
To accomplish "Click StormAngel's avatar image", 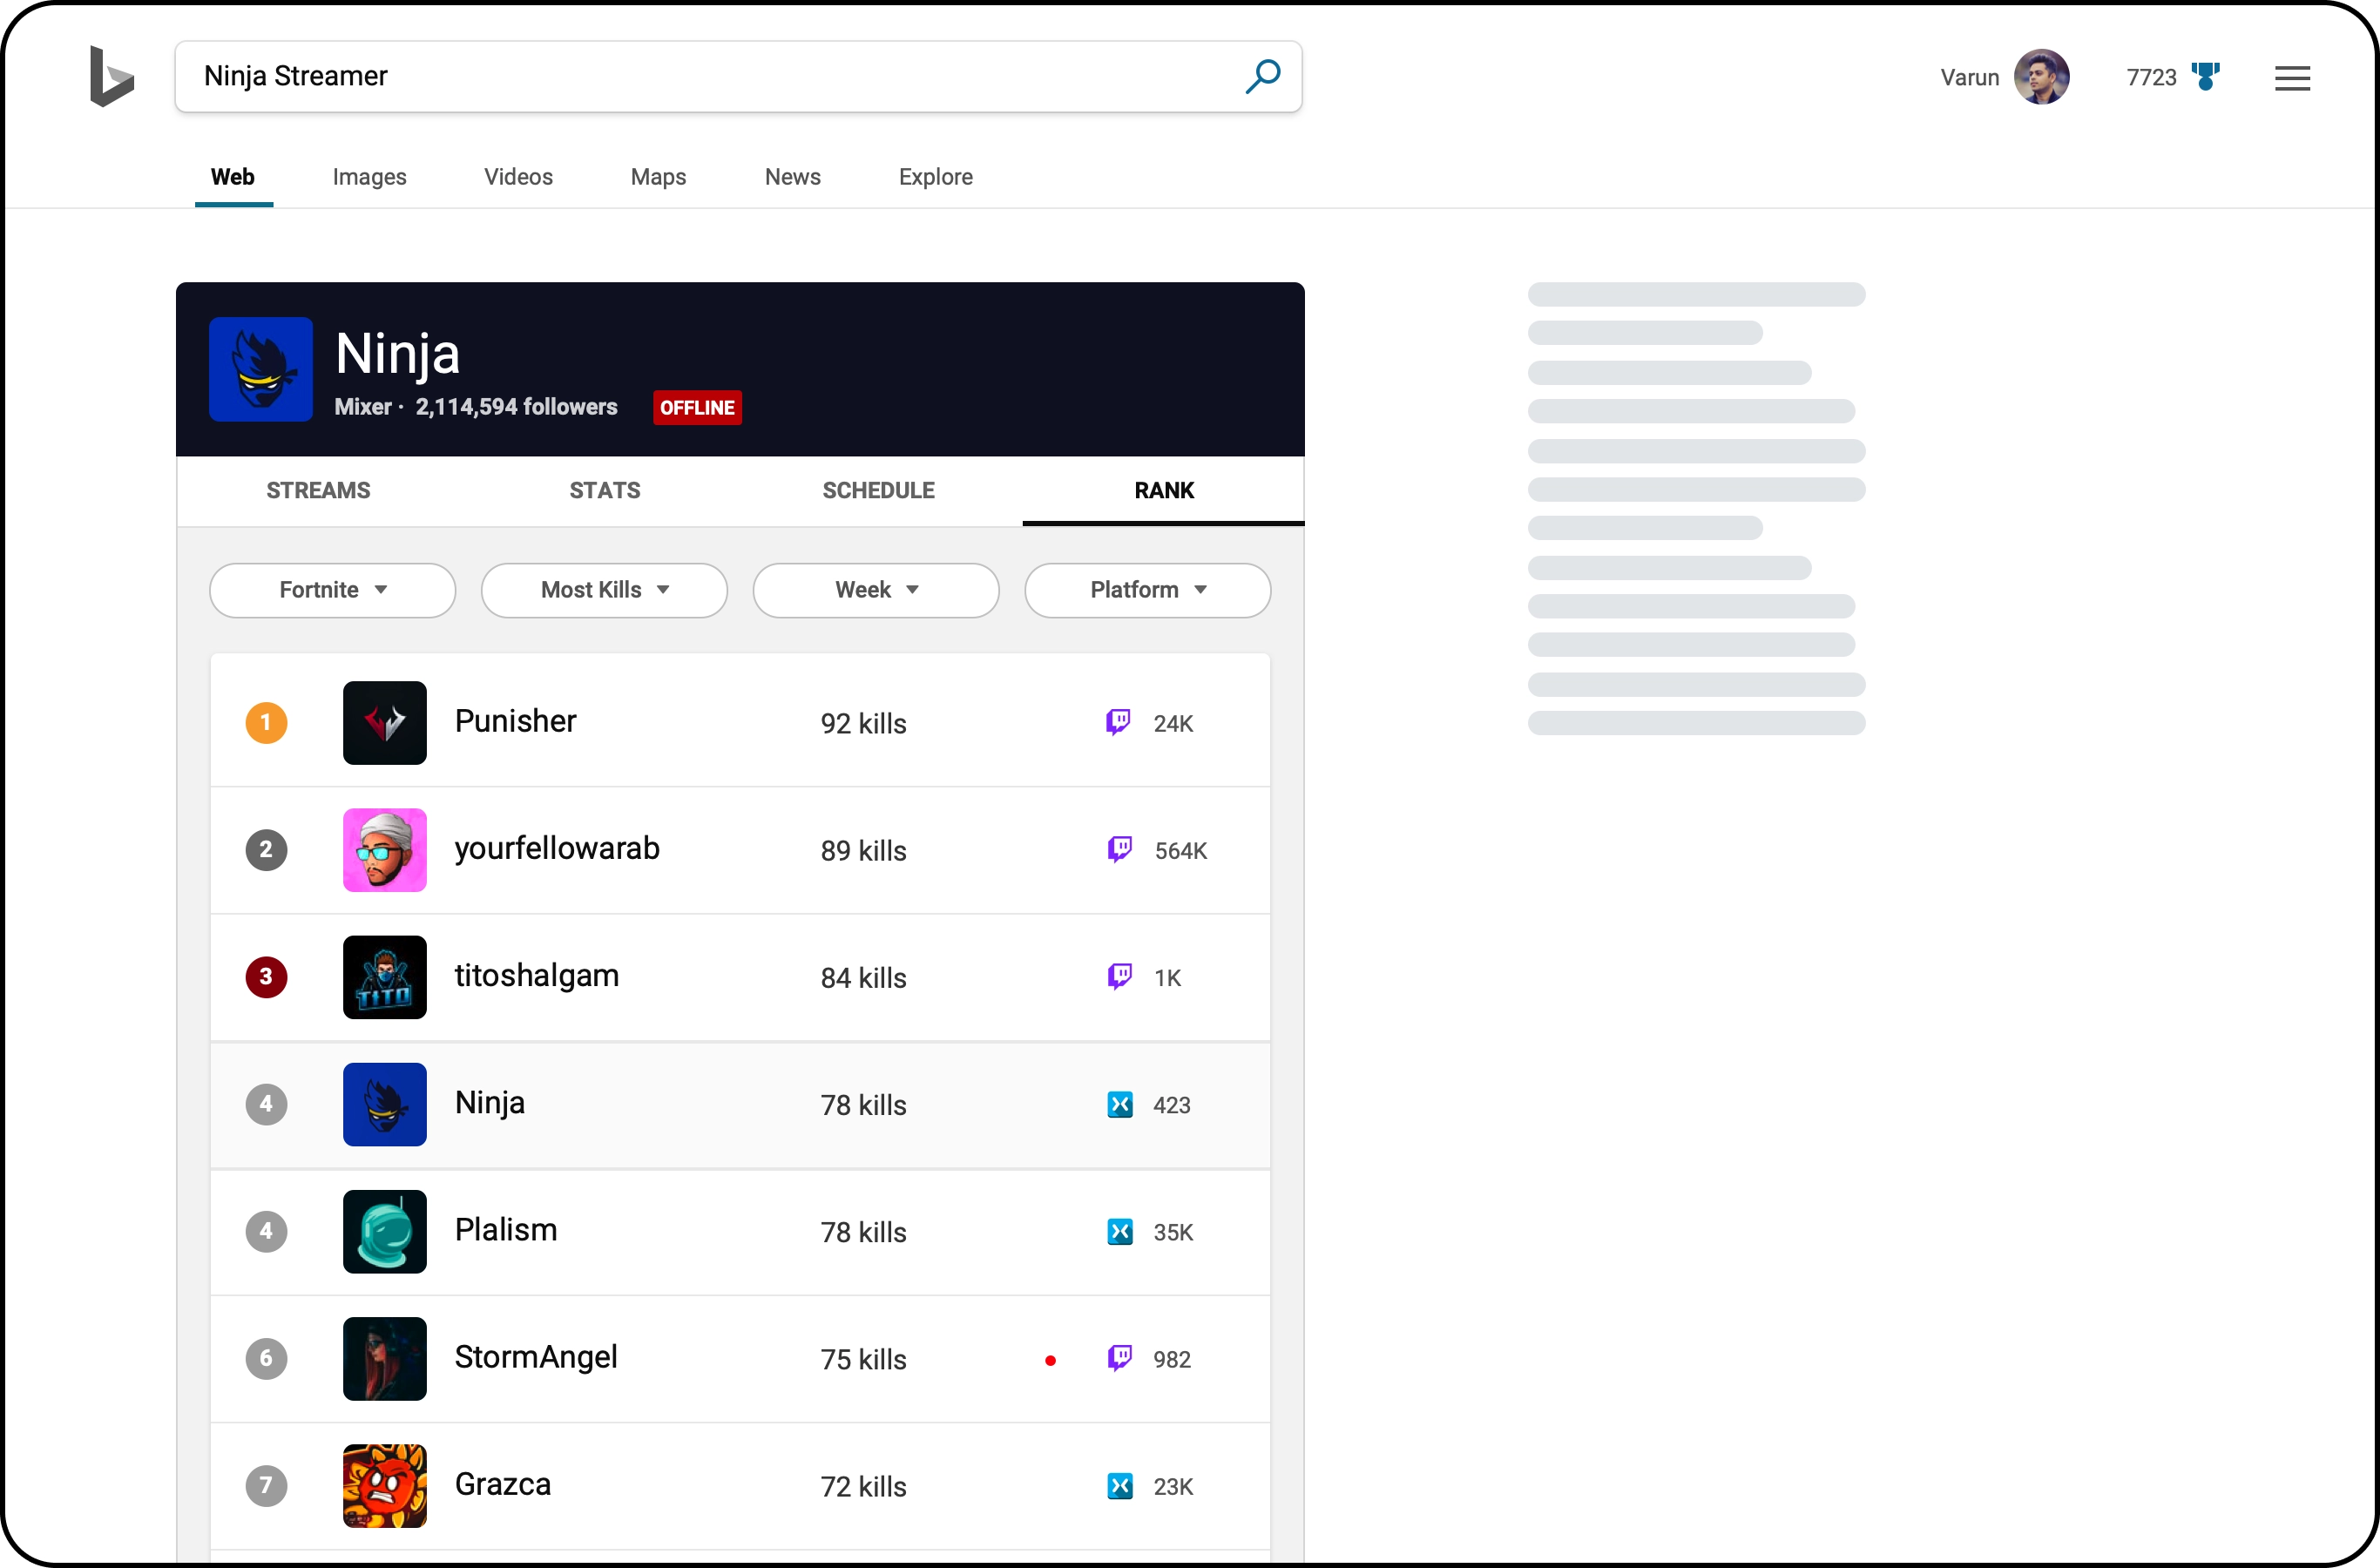I will point(385,1358).
